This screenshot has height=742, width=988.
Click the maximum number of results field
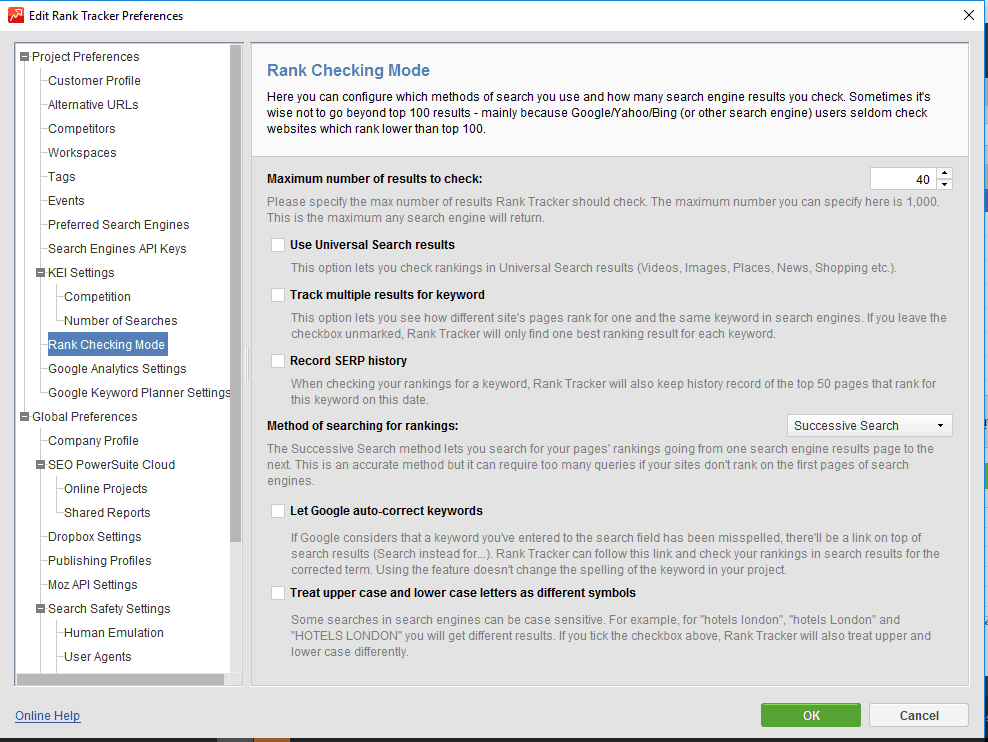tap(902, 180)
